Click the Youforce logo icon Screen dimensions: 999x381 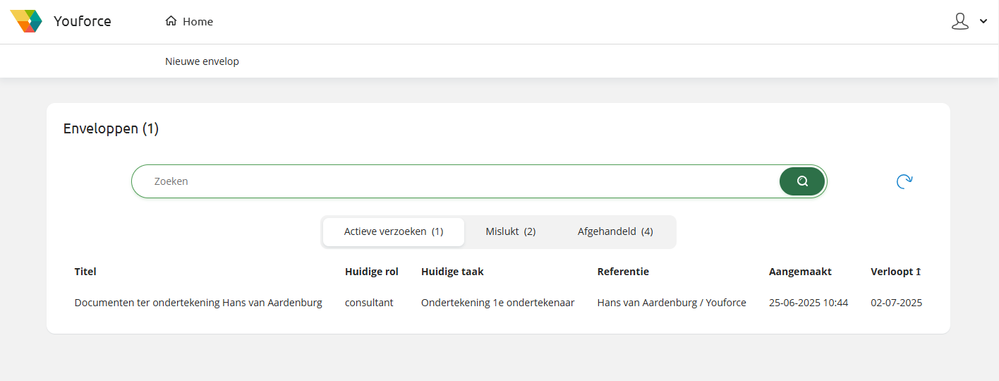(26, 21)
